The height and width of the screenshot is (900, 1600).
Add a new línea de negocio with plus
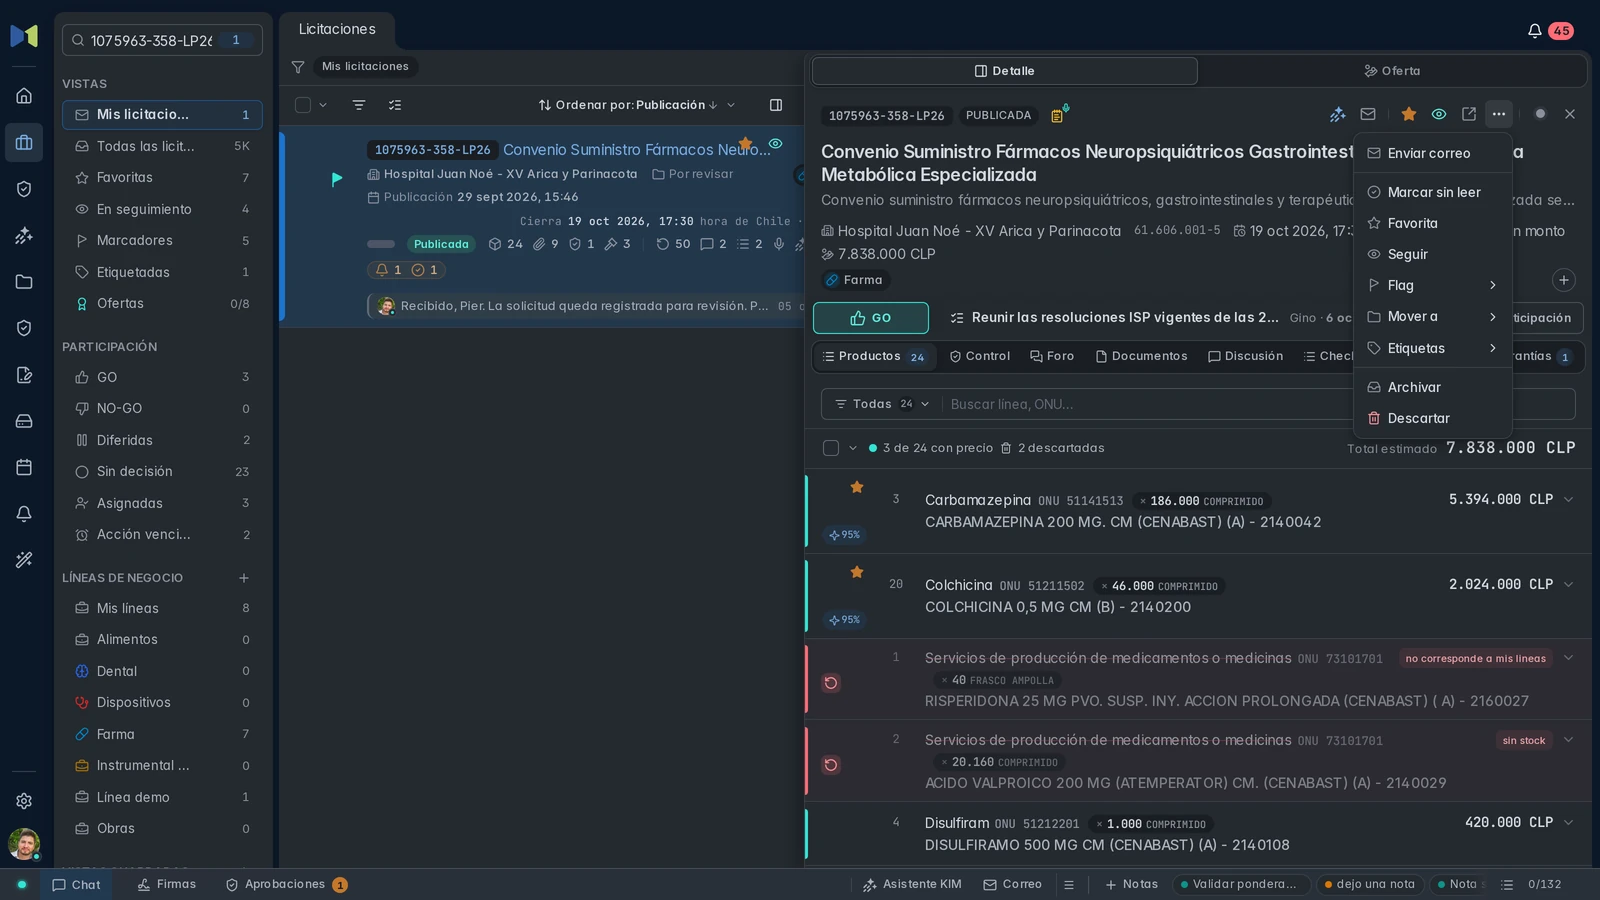pos(244,578)
